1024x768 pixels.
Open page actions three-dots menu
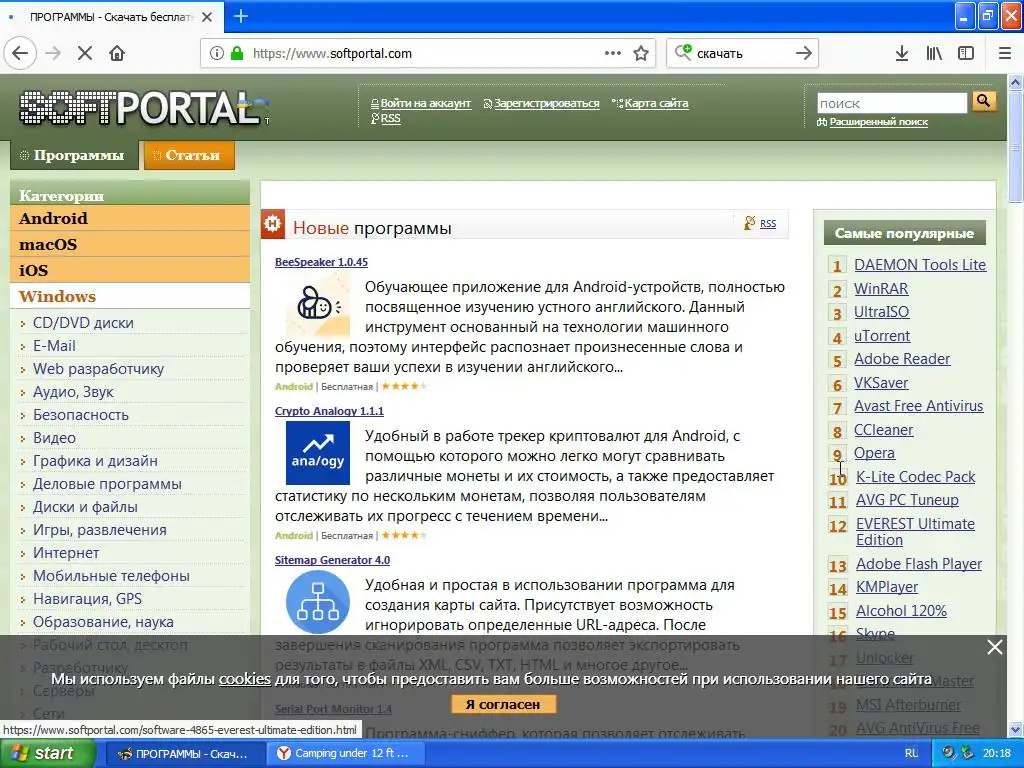coord(613,53)
